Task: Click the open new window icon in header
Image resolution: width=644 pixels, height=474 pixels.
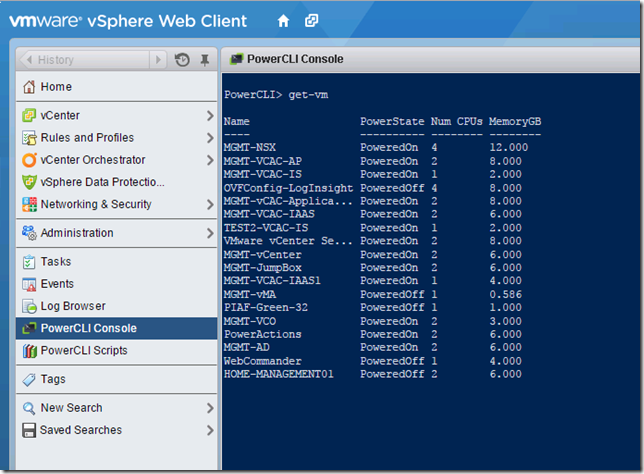Action: coord(311,21)
